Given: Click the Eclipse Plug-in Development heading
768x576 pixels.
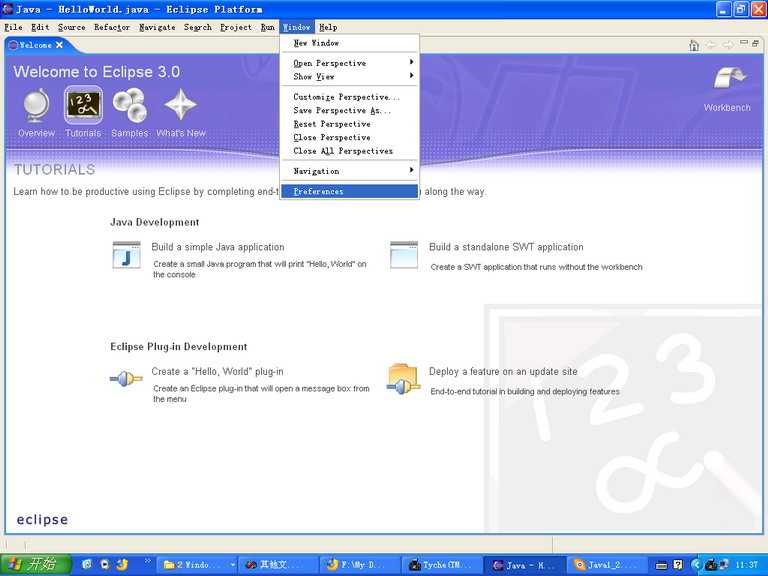Looking at the screenshot, I should [x=179, y=347].
